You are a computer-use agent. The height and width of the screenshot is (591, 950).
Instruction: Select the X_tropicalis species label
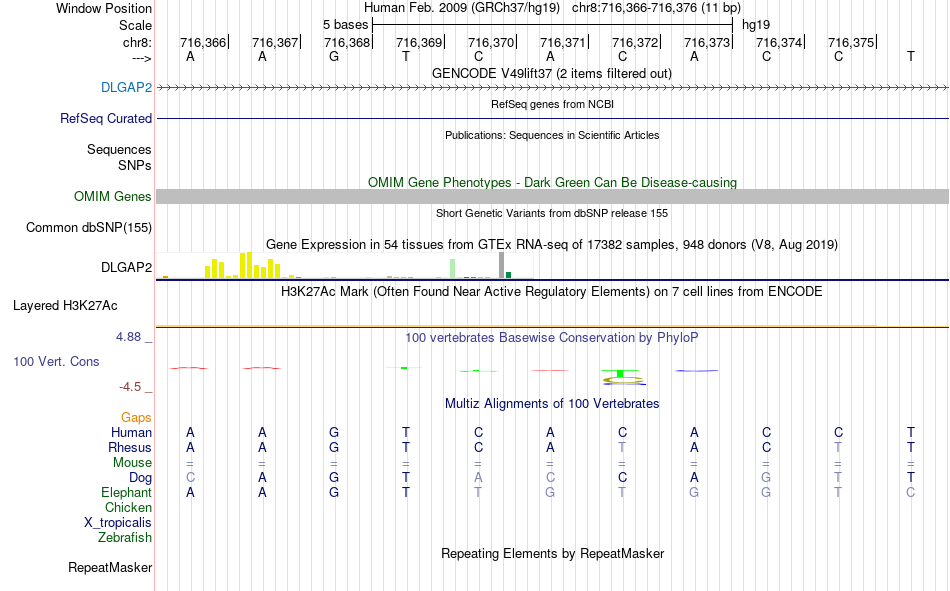coord(118,523)
